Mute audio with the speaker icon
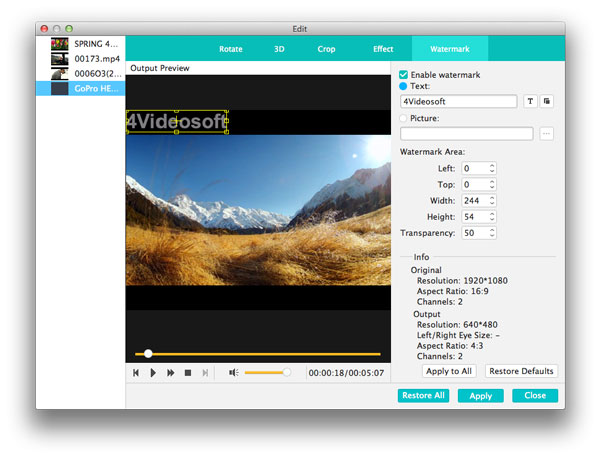The width and height of the screenshot is (600, 458). pyautogui.click(x=233, y=372)
